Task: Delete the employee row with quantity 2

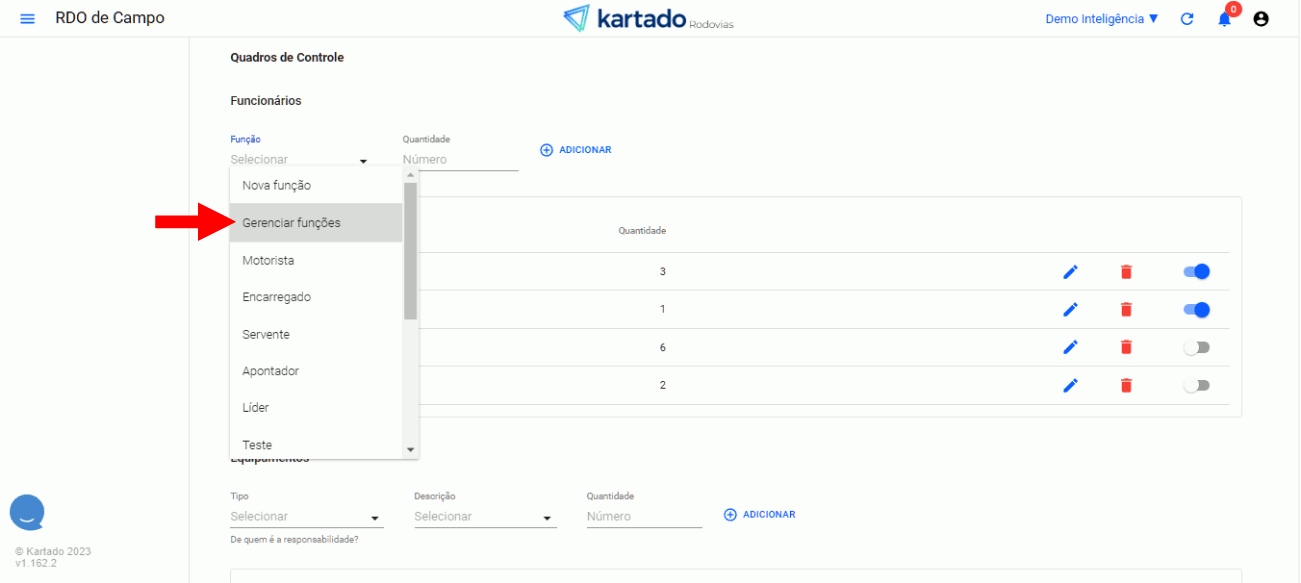Action: [x=1126, y=385]
